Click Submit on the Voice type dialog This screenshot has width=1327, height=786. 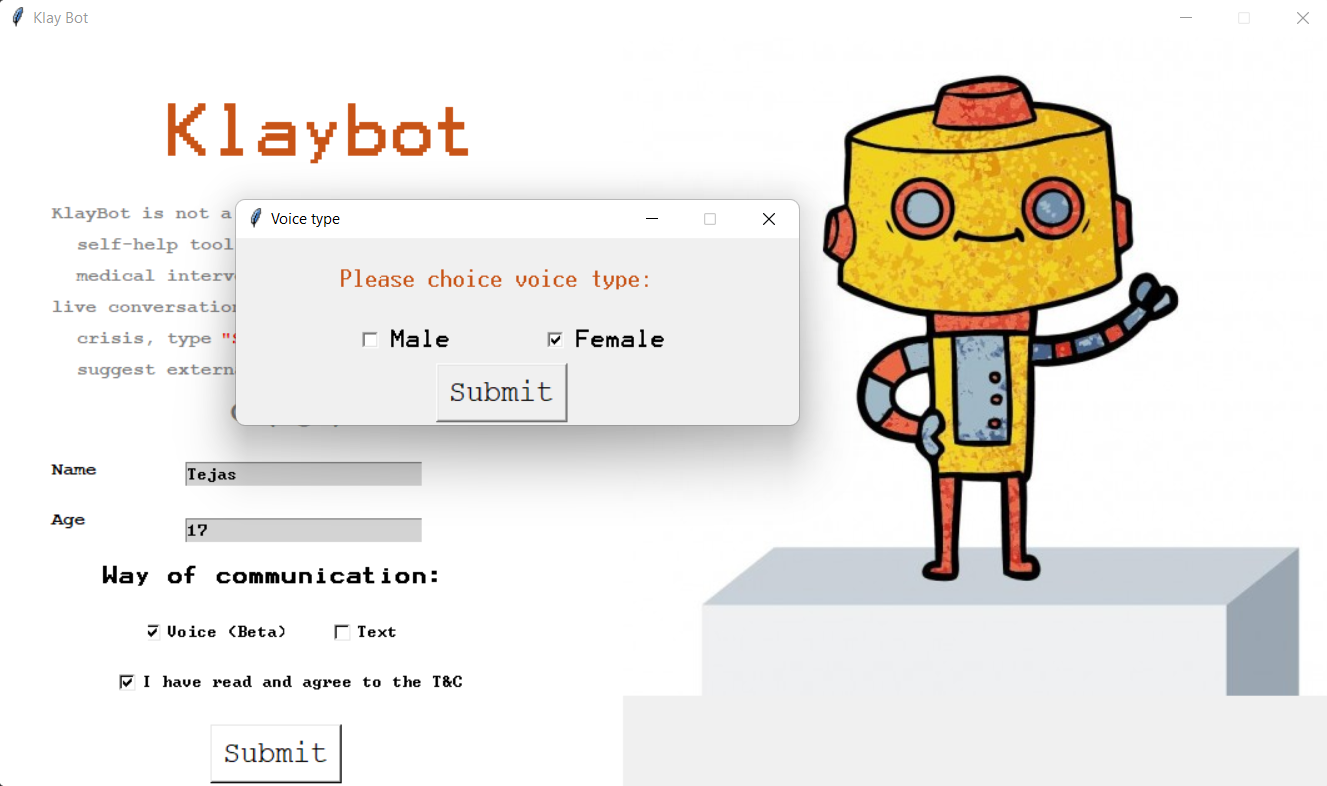[x=501, y=392]
